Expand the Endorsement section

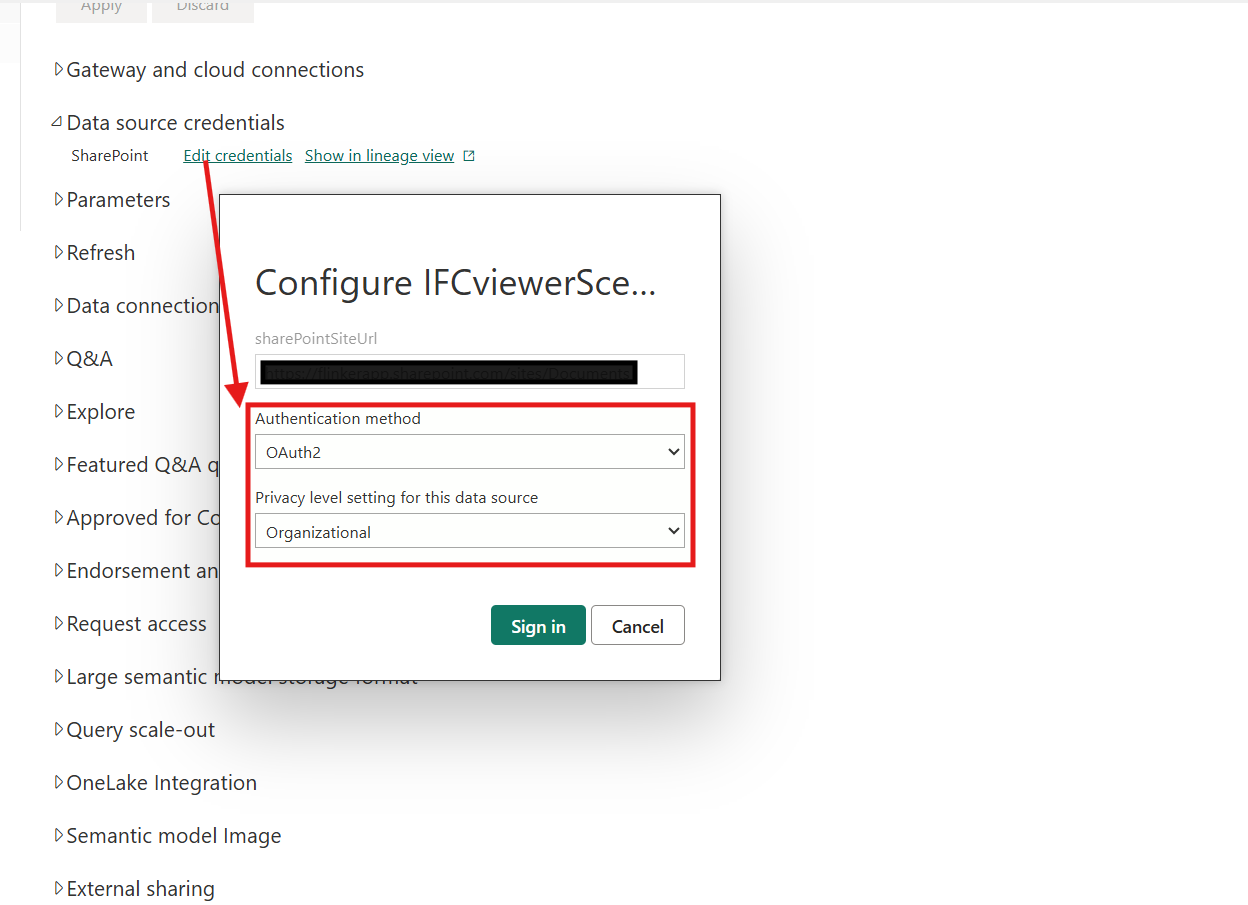click(136, 571)
